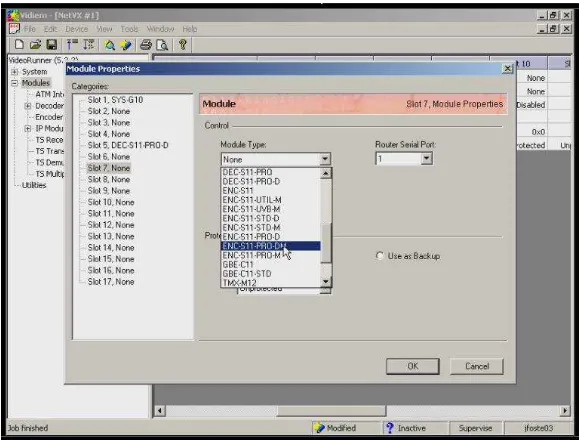Click the document icon beside File menu
Screen dimensions: 582x440
(x=14, y=29)
